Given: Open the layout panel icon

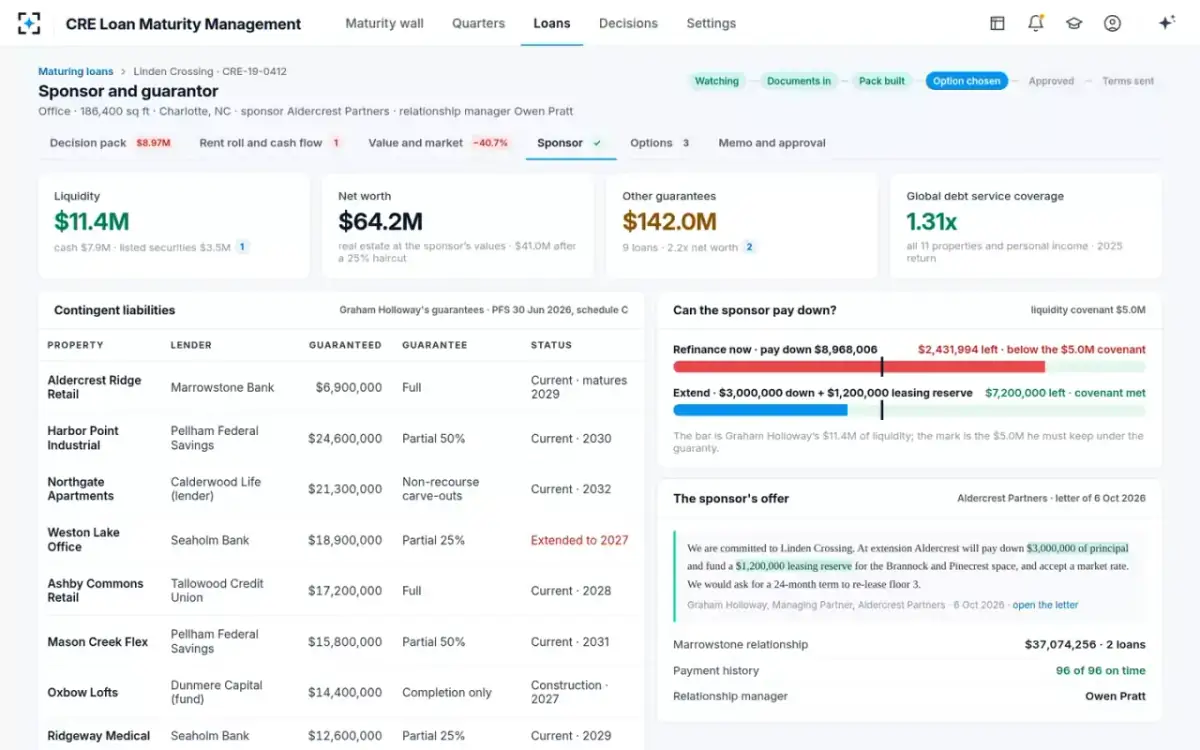Looking at the screenshot, I should point(997,23).
